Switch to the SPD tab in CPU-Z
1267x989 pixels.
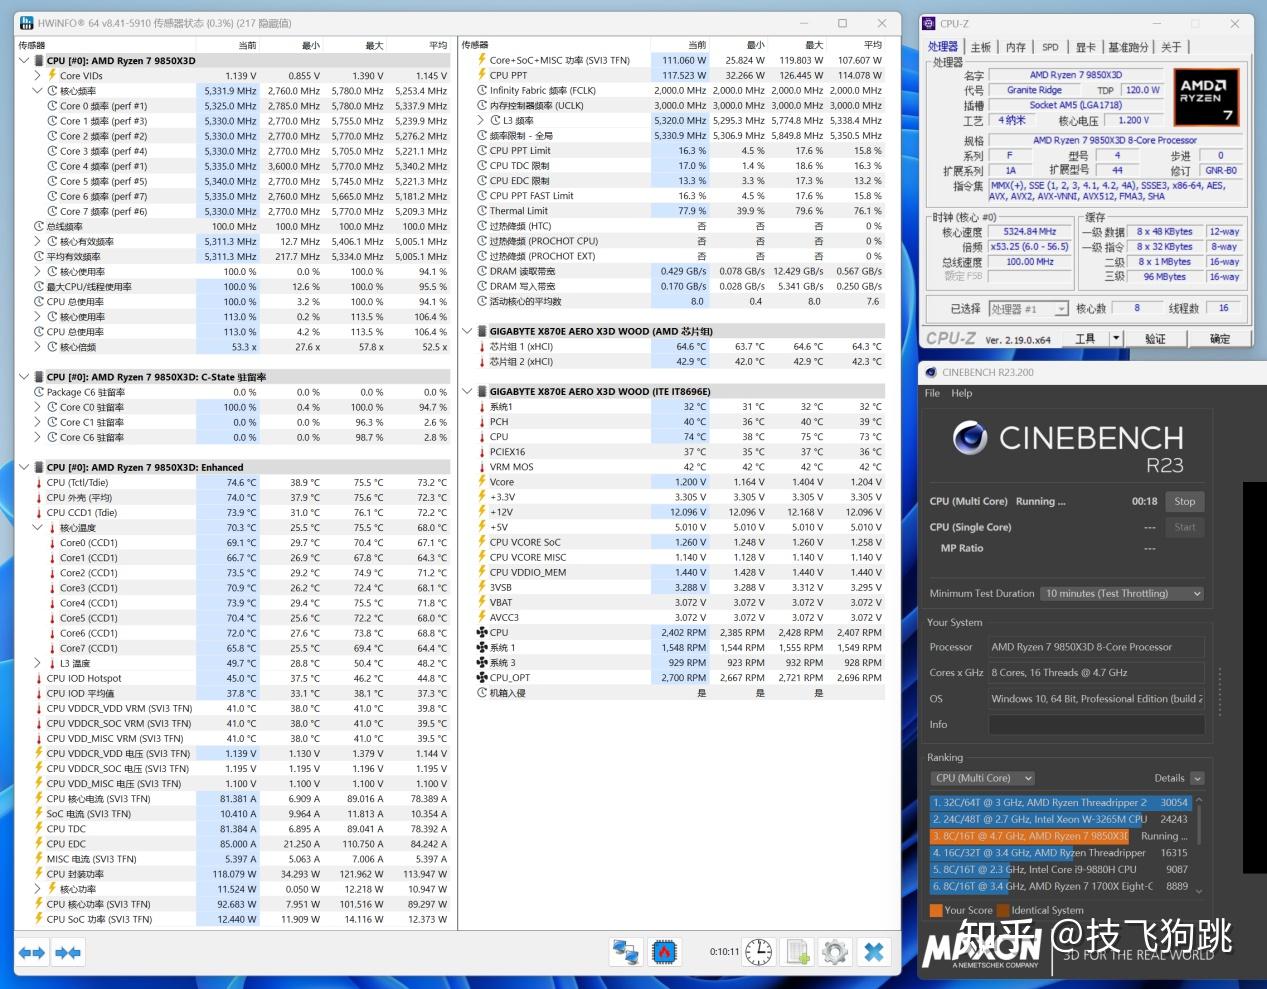pos(1050,47)
